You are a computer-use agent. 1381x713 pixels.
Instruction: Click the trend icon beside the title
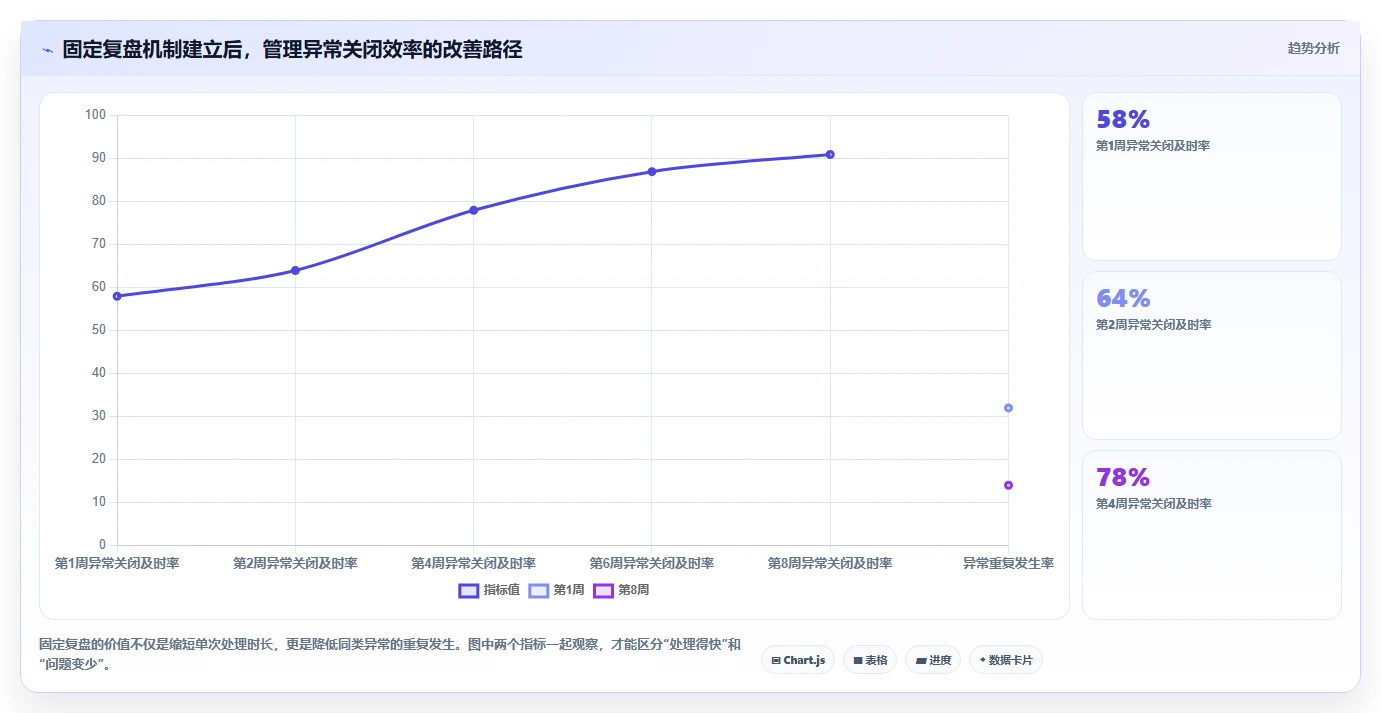tap(48, 50)
